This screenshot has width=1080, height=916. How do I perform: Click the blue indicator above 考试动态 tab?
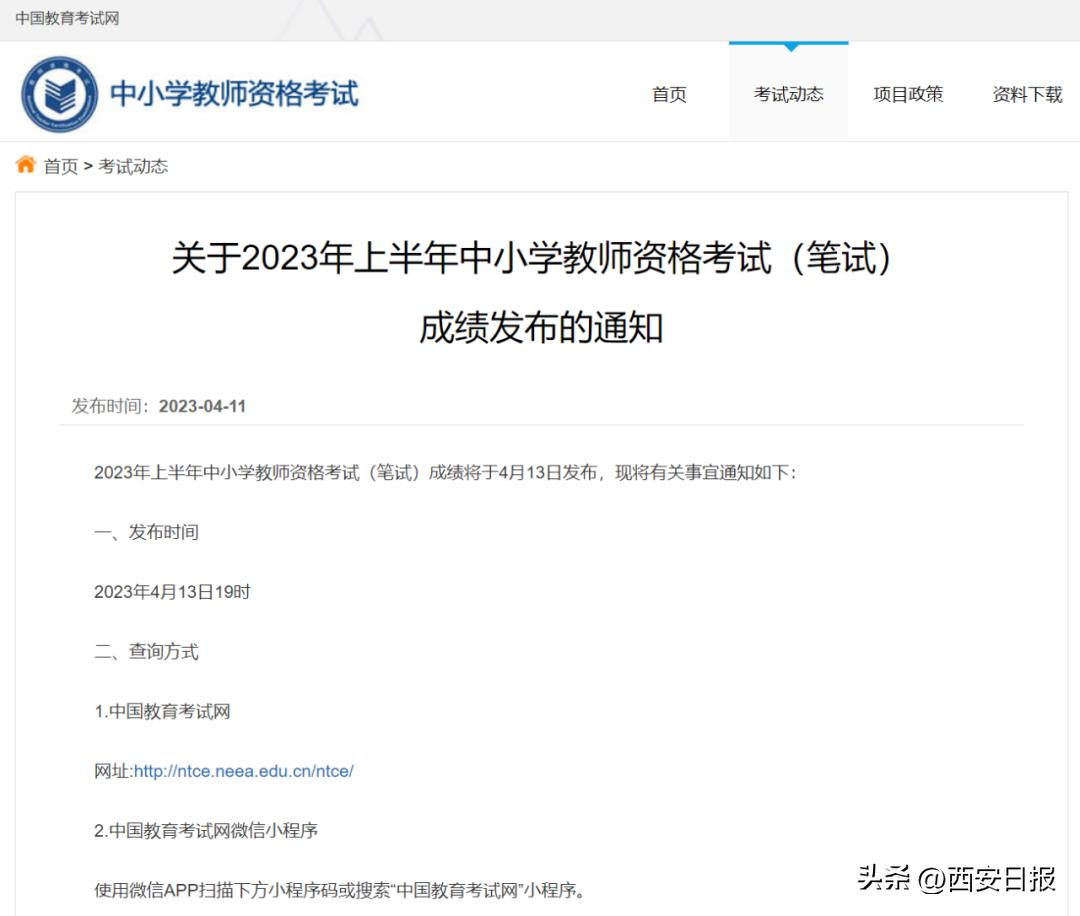[x=788, y=44]
